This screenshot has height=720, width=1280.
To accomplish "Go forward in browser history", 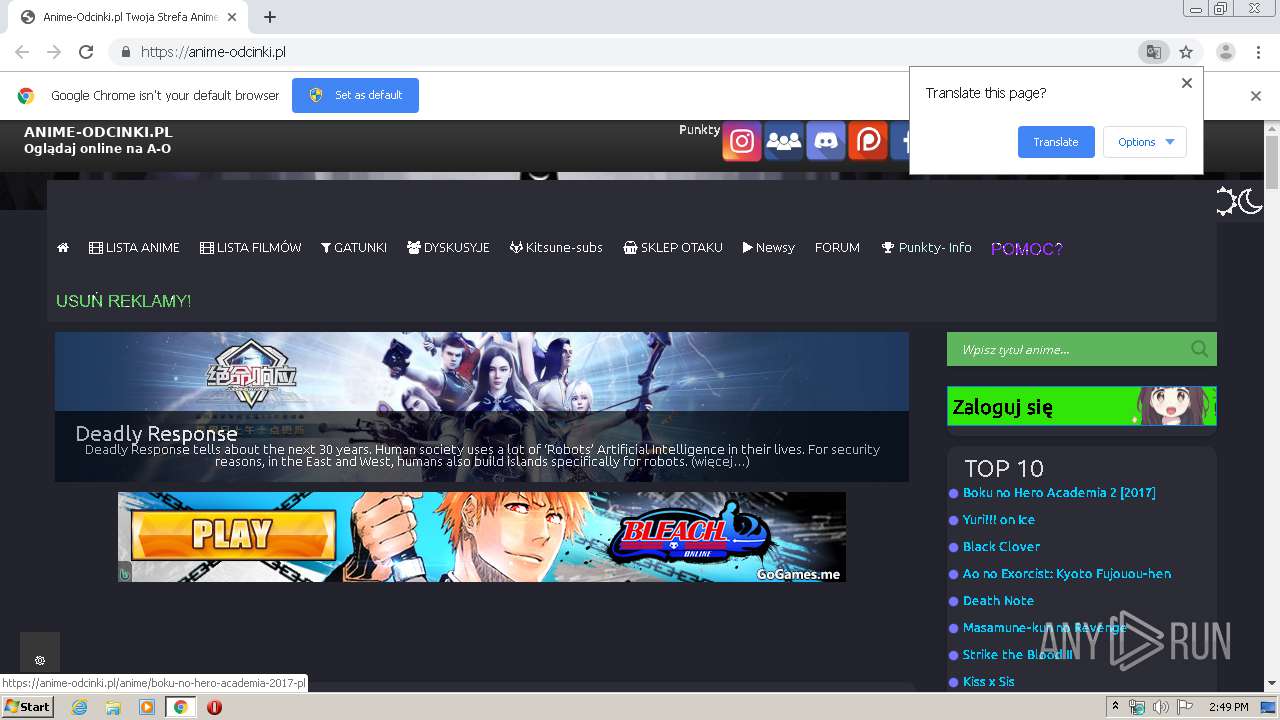I will pos(54,52).
